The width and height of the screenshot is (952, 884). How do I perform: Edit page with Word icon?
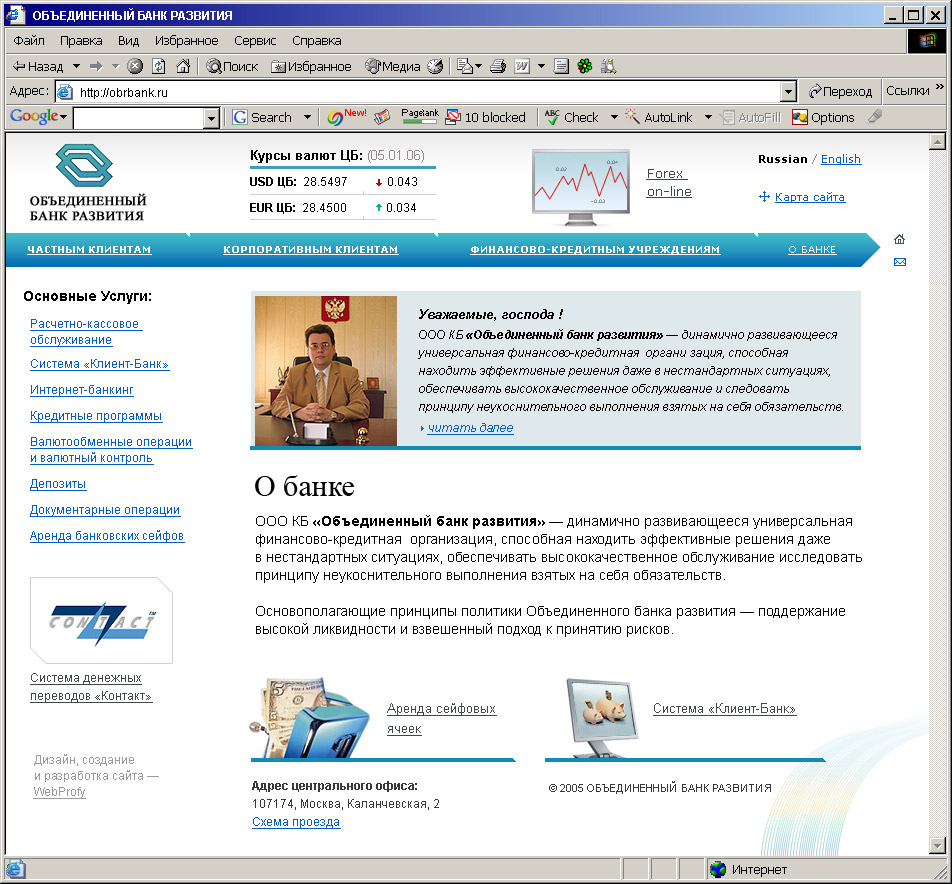[x=522, y=66]
